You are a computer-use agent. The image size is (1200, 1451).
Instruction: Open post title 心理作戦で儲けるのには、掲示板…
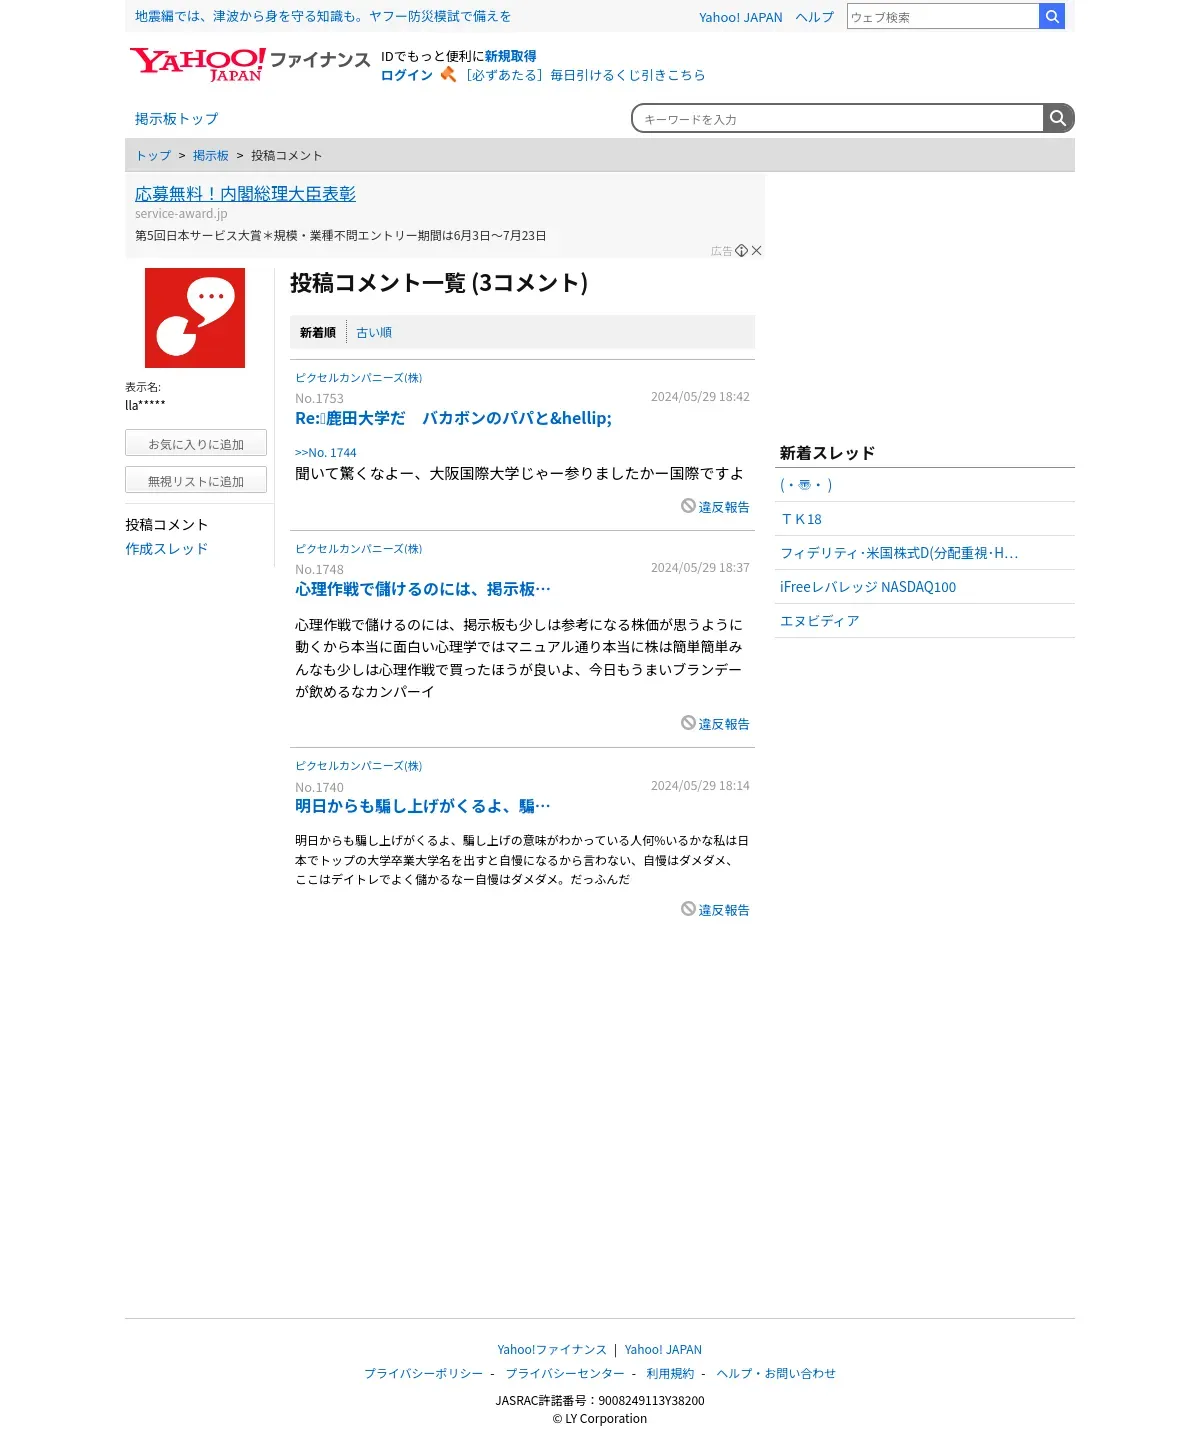point(423,590)
